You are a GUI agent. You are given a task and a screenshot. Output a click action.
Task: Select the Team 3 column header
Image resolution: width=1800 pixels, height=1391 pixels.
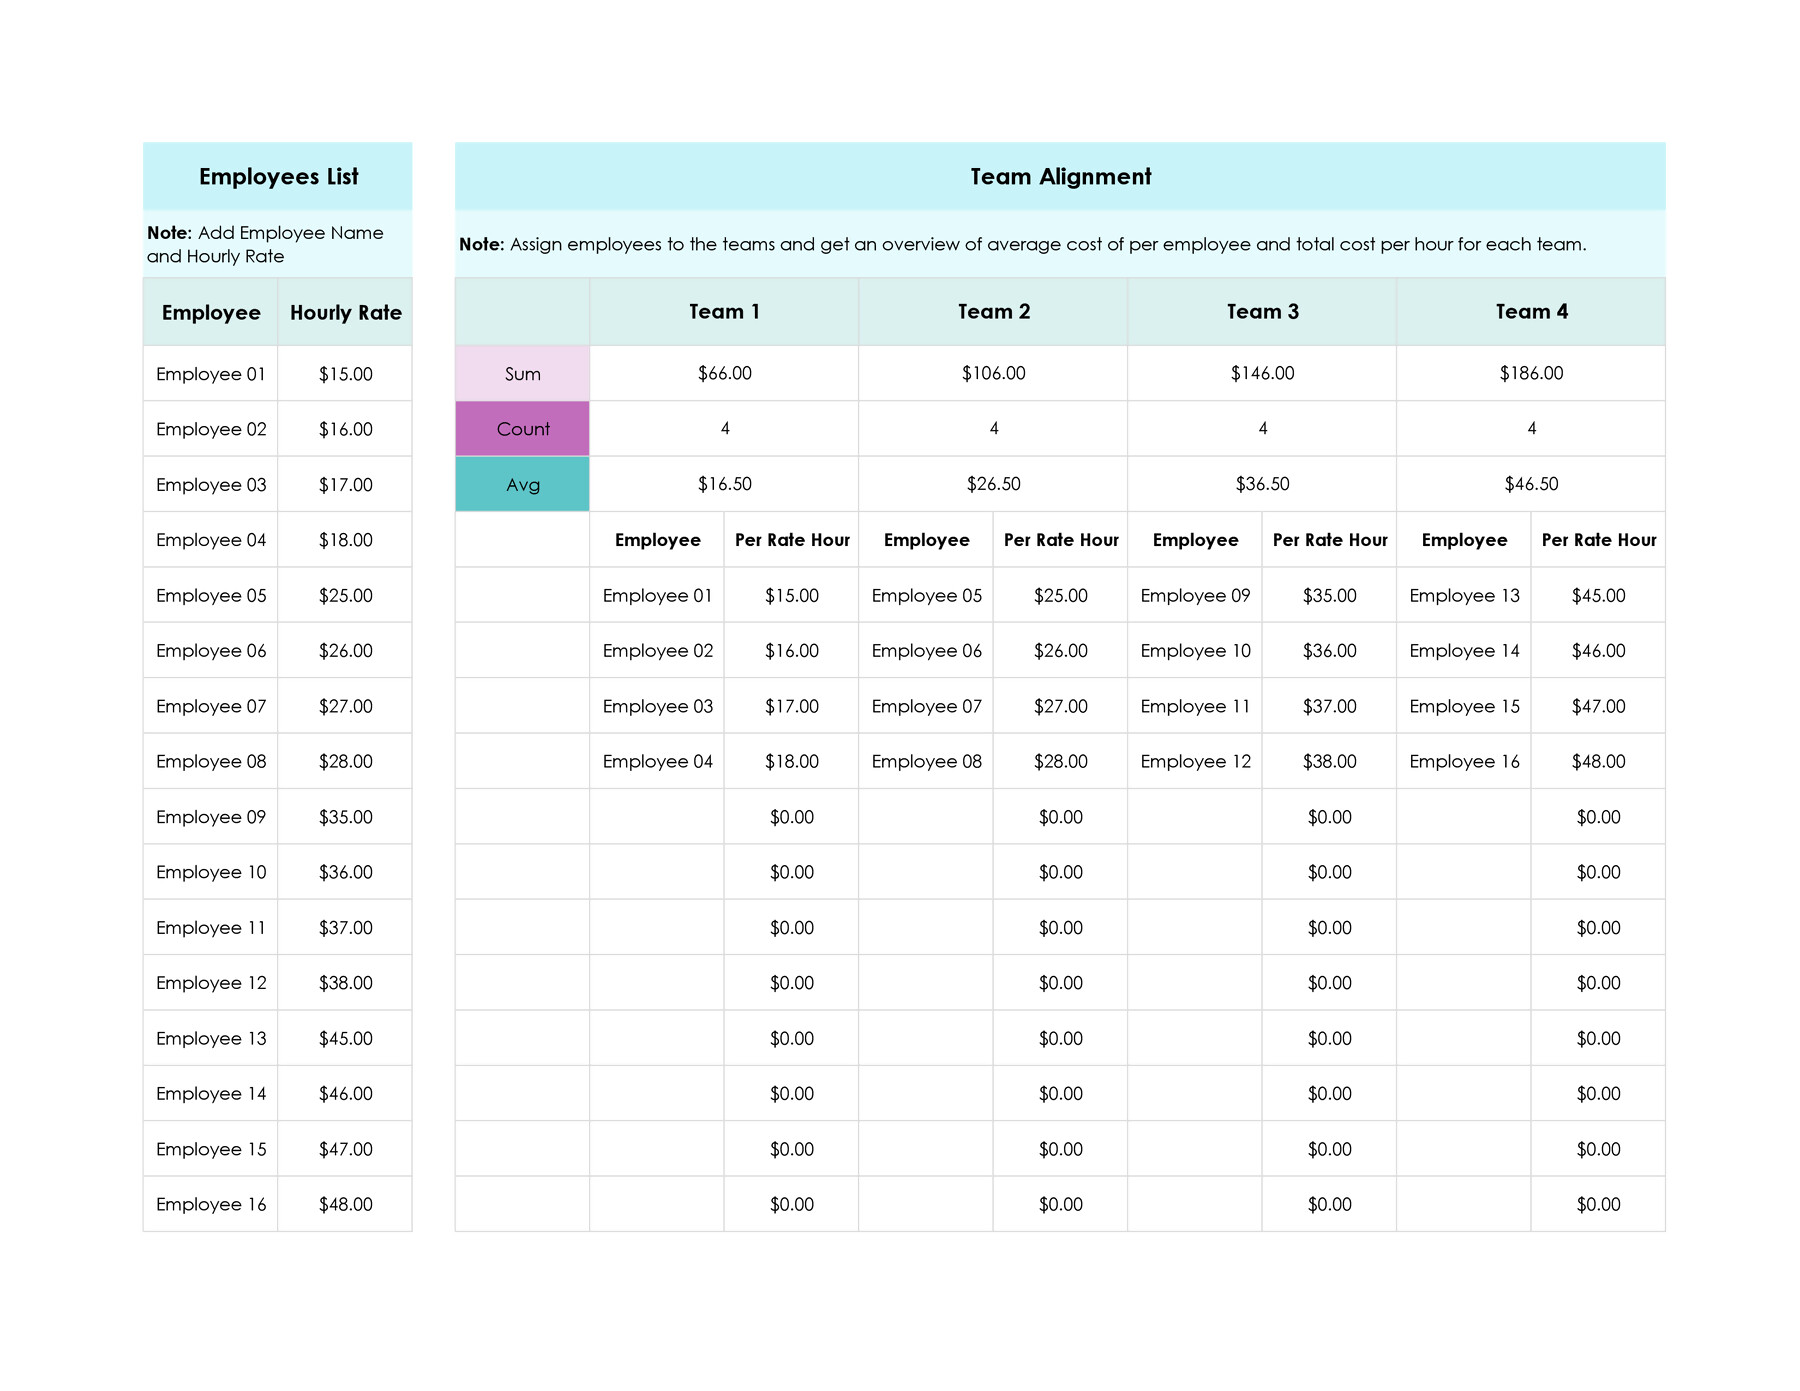1262,311
